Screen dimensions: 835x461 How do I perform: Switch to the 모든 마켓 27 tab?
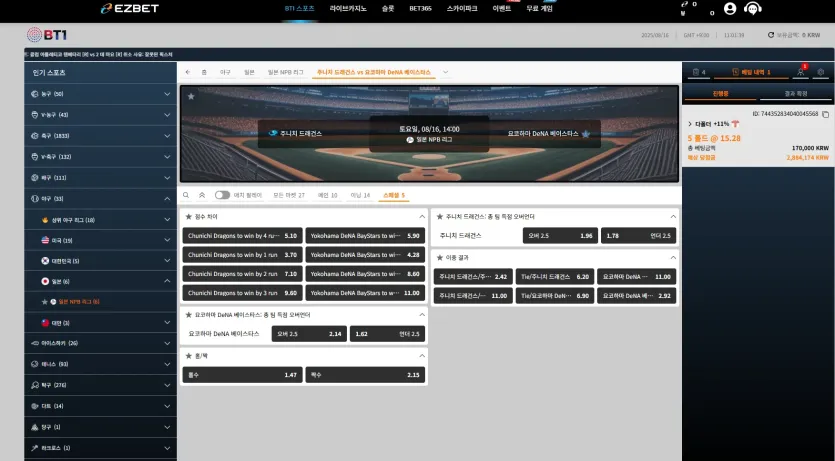289,195
